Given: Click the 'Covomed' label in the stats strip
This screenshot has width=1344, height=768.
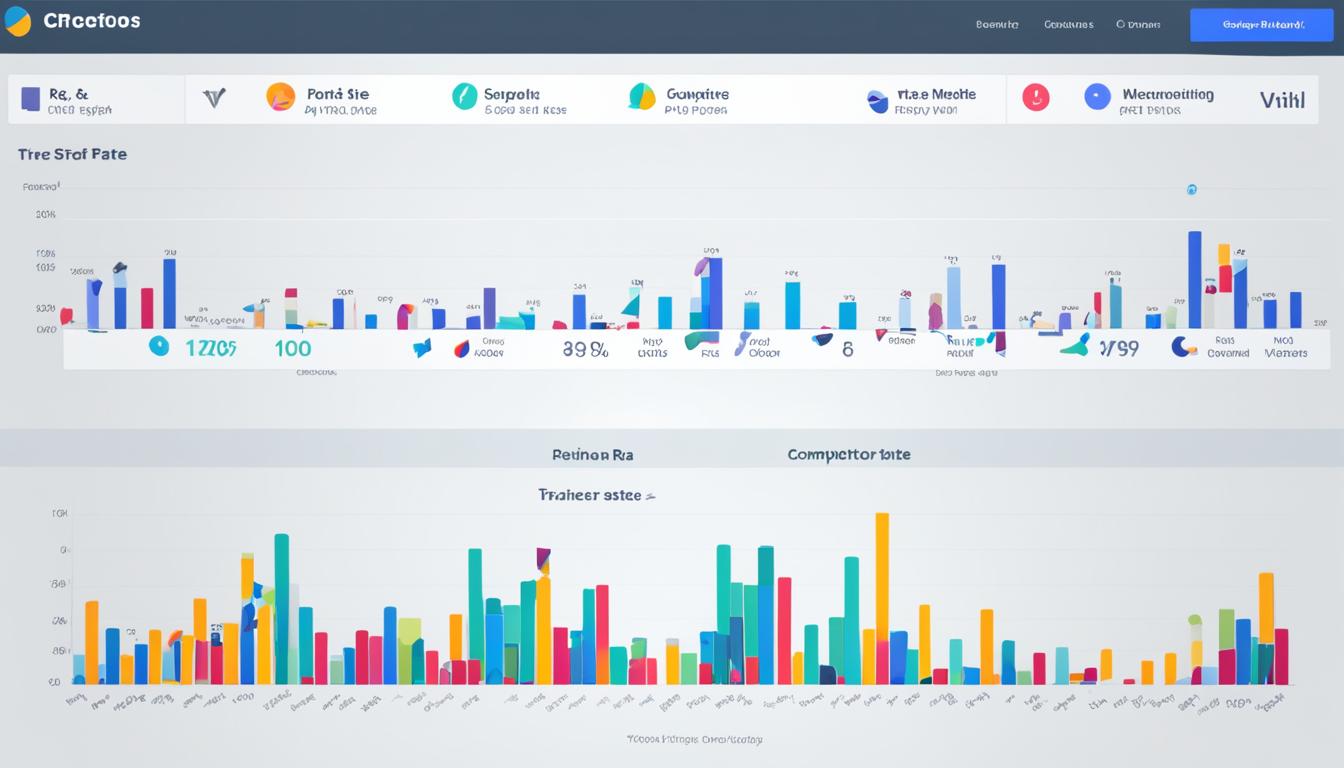Looking at the screenshot, I should pyautogui.click(x=1228, y=353).
